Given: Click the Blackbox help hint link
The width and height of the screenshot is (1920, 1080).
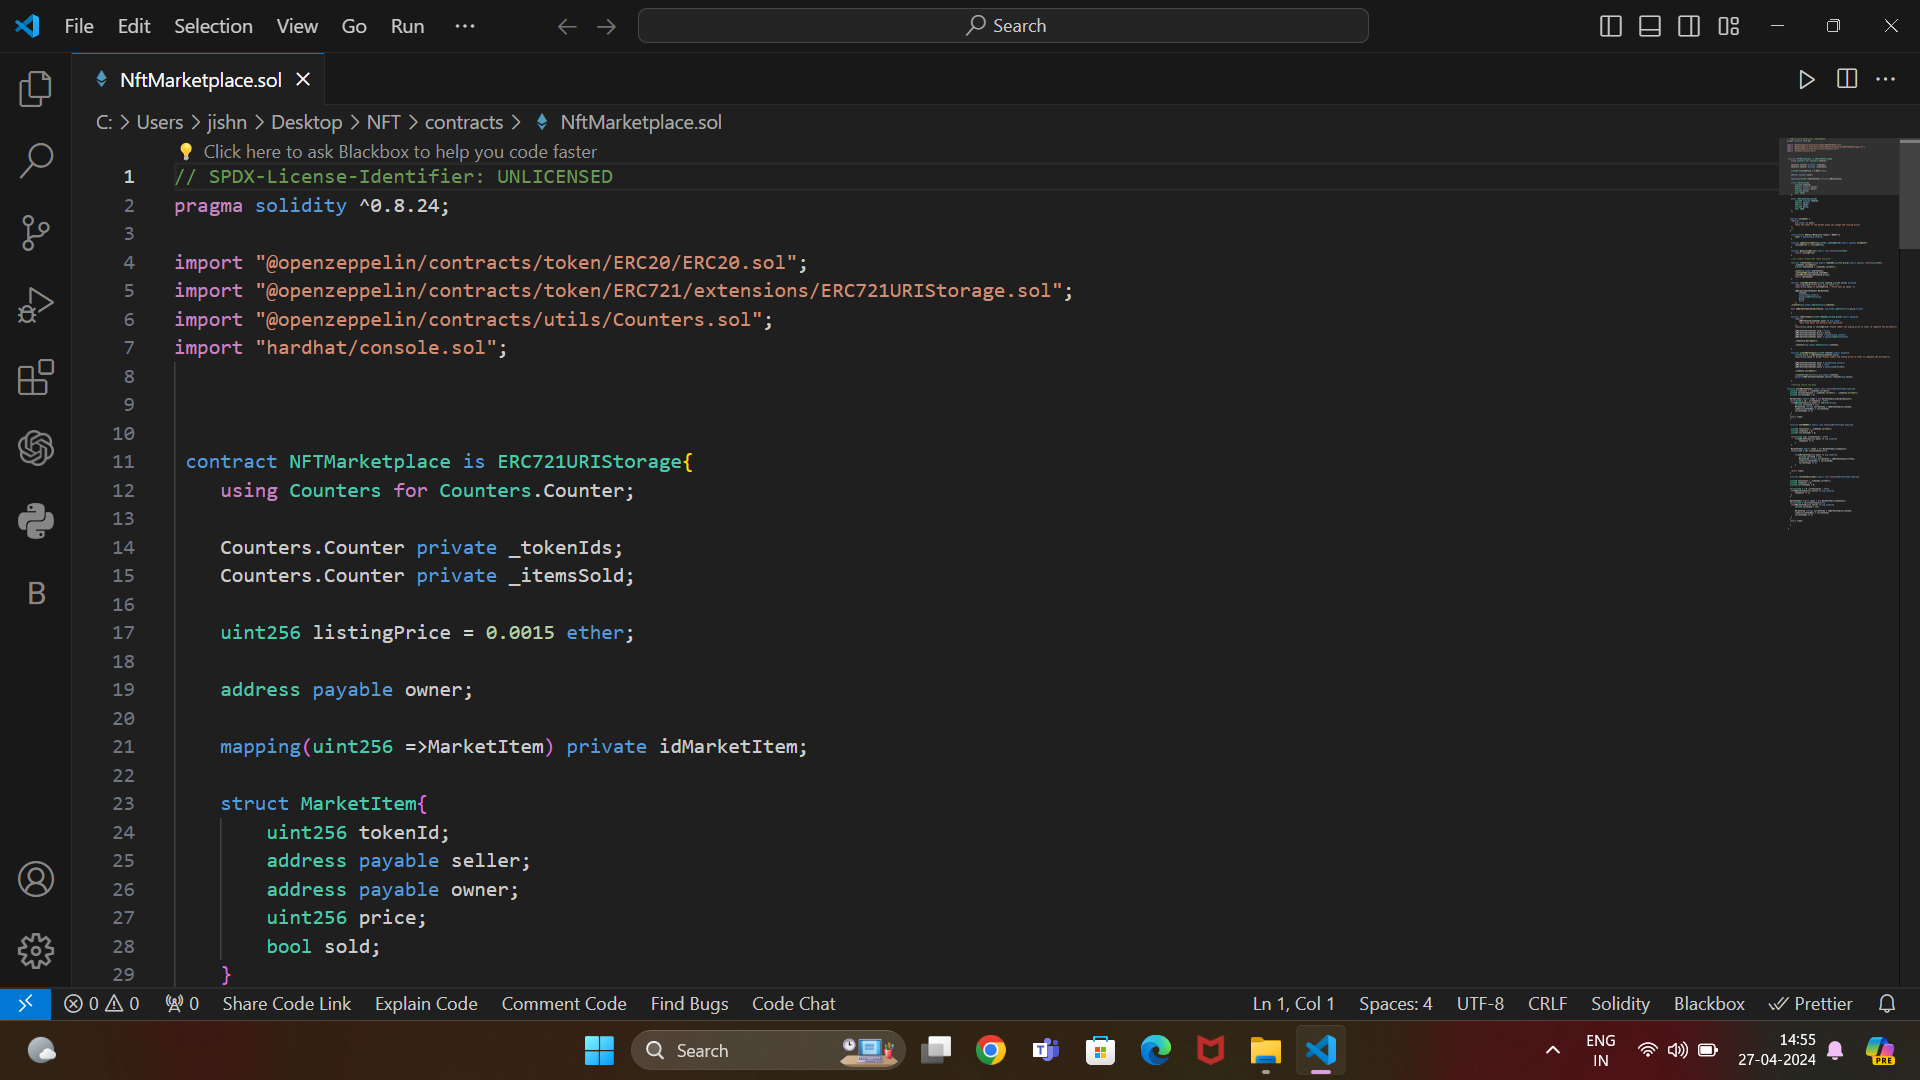Looking at the screenshot, I should [399, 151].
